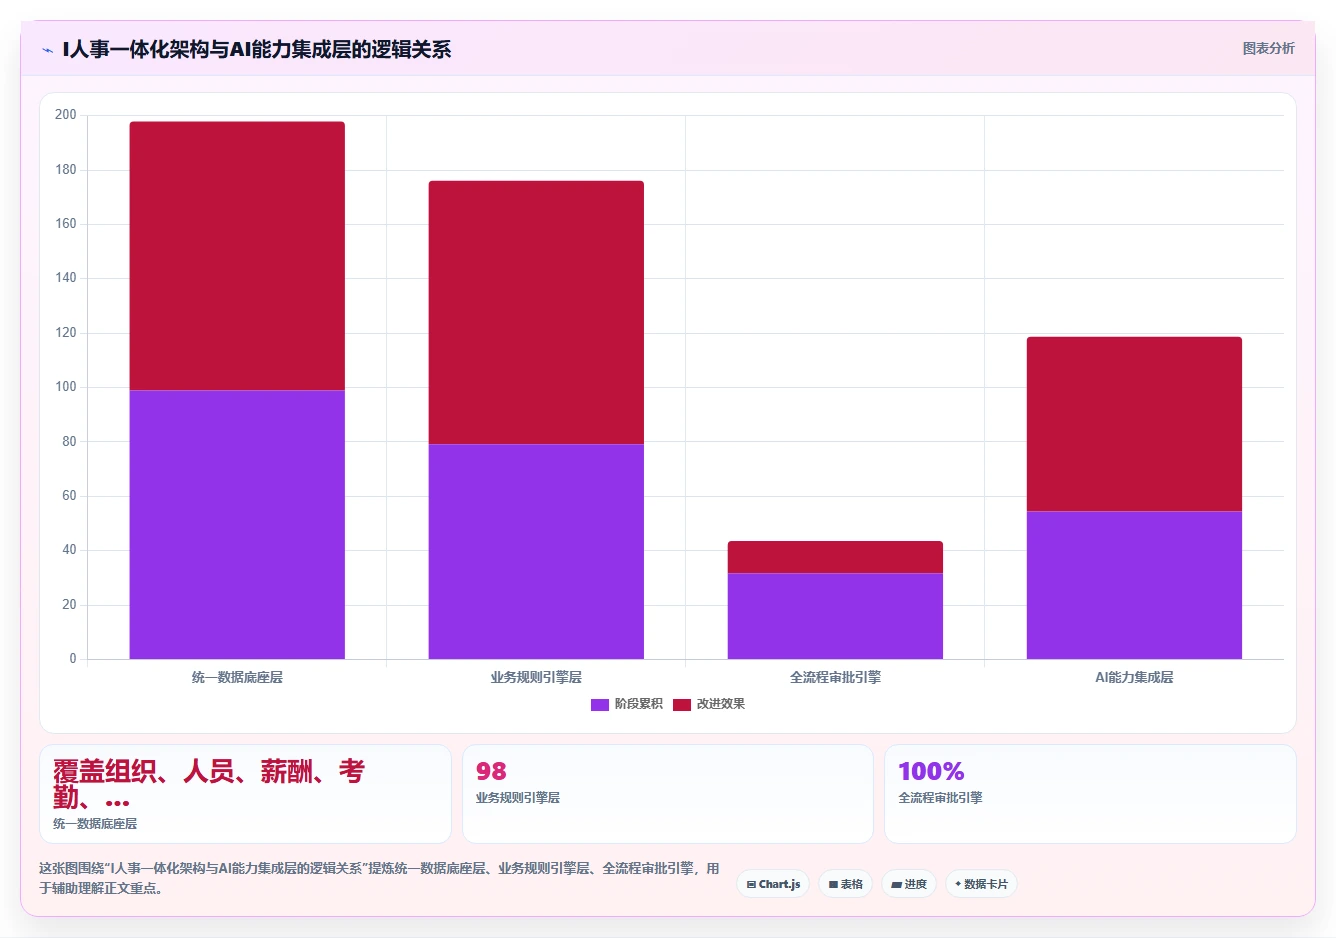Image resolution: width=1336 pixels, height=938 pixels.
Task: Click the y-axis value 200
Action: click(x=66, y=115)
